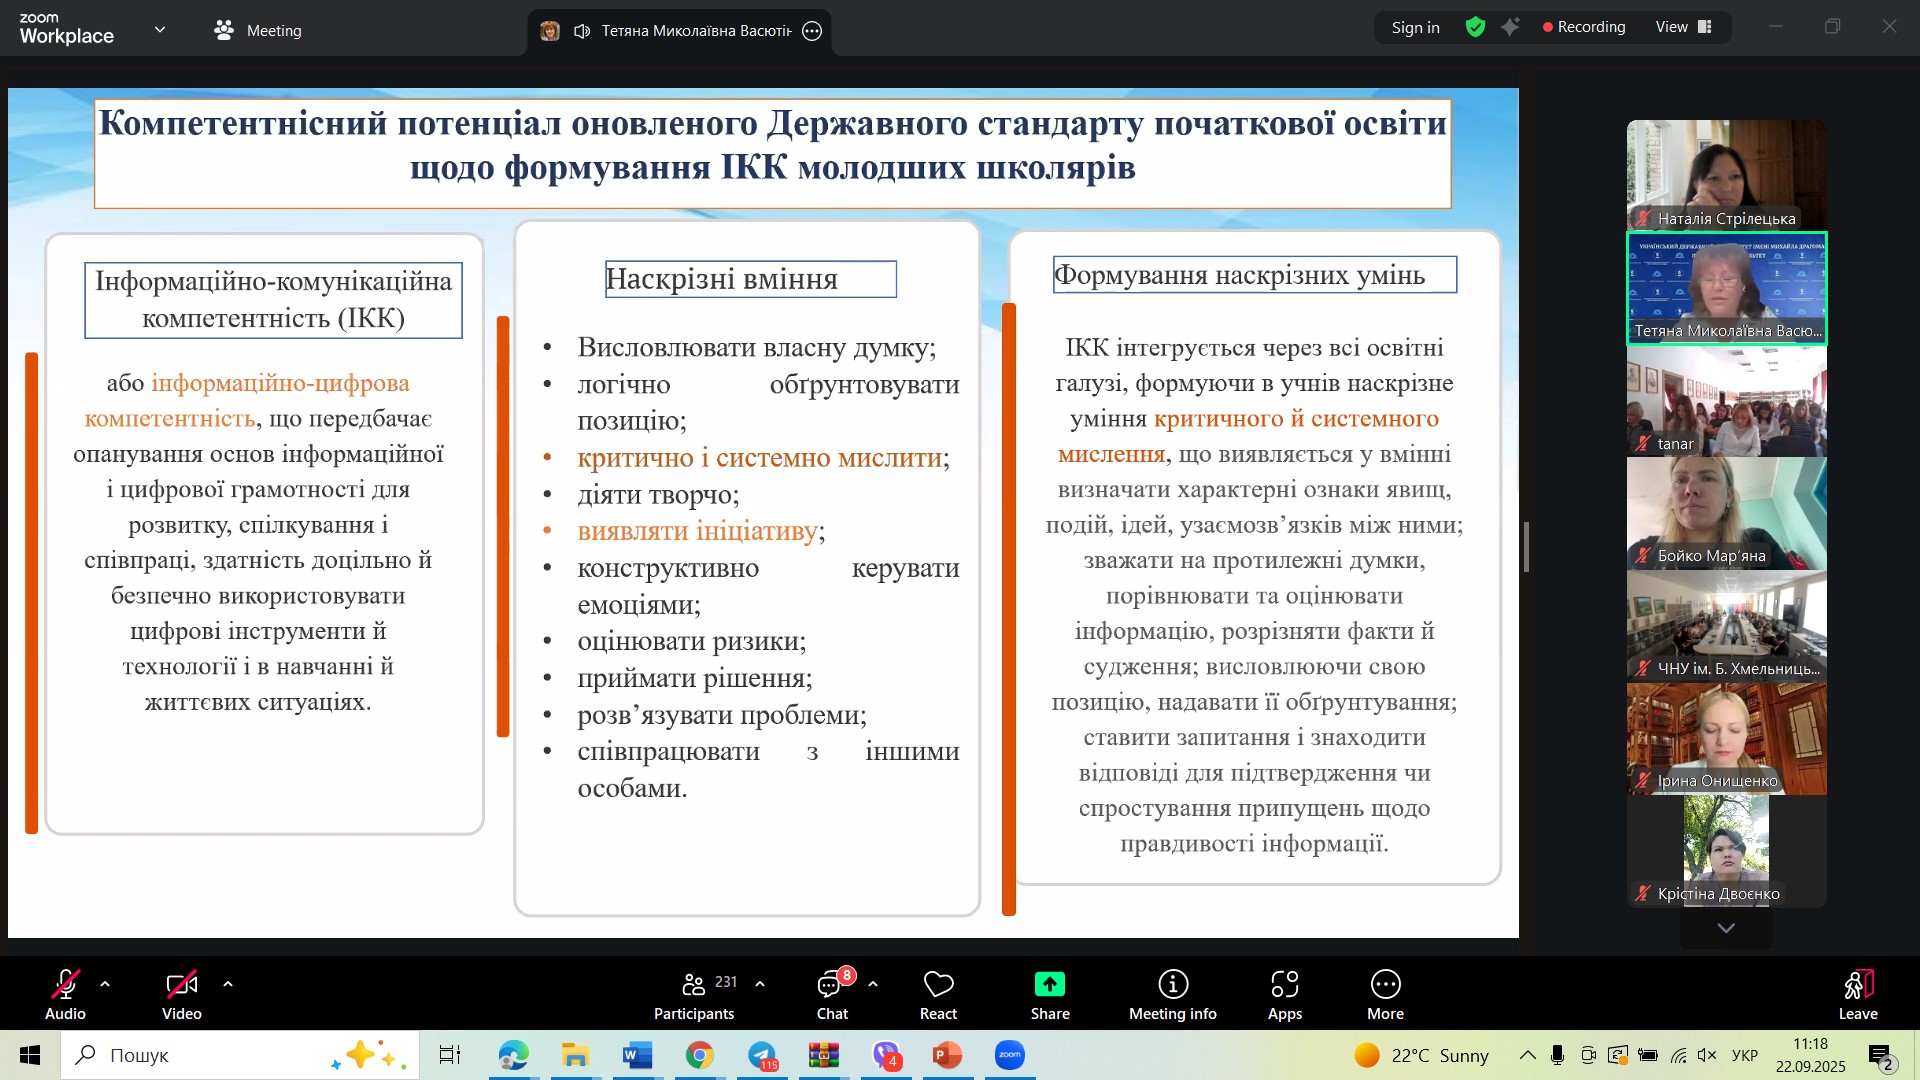Select Наталія Стрілецька's video thumbnail
1920x1080 pixels.
tap(1726, 174)
